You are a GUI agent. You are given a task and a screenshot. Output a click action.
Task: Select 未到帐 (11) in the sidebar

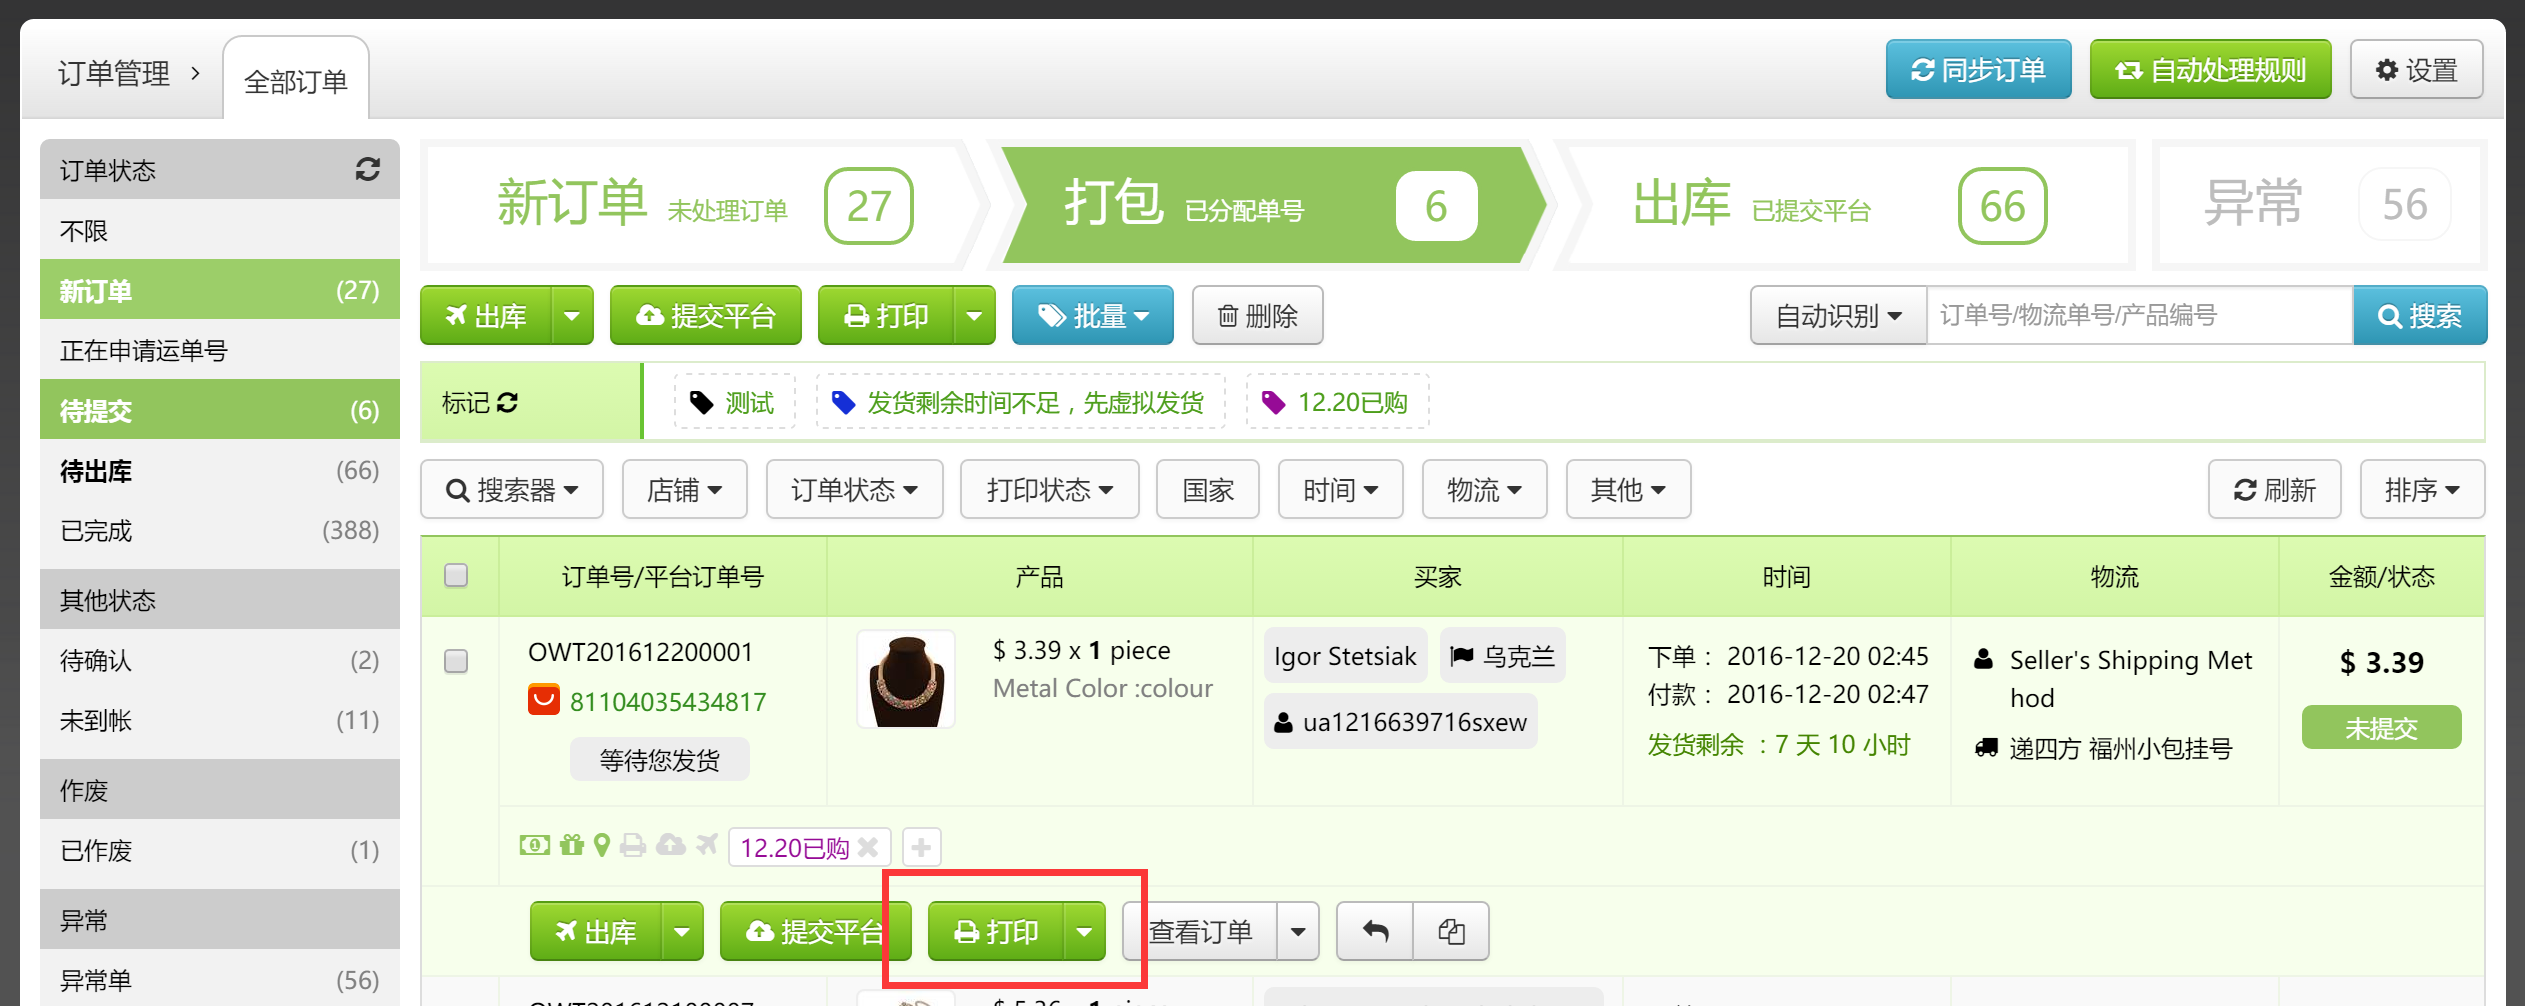[x=220, y=720]
